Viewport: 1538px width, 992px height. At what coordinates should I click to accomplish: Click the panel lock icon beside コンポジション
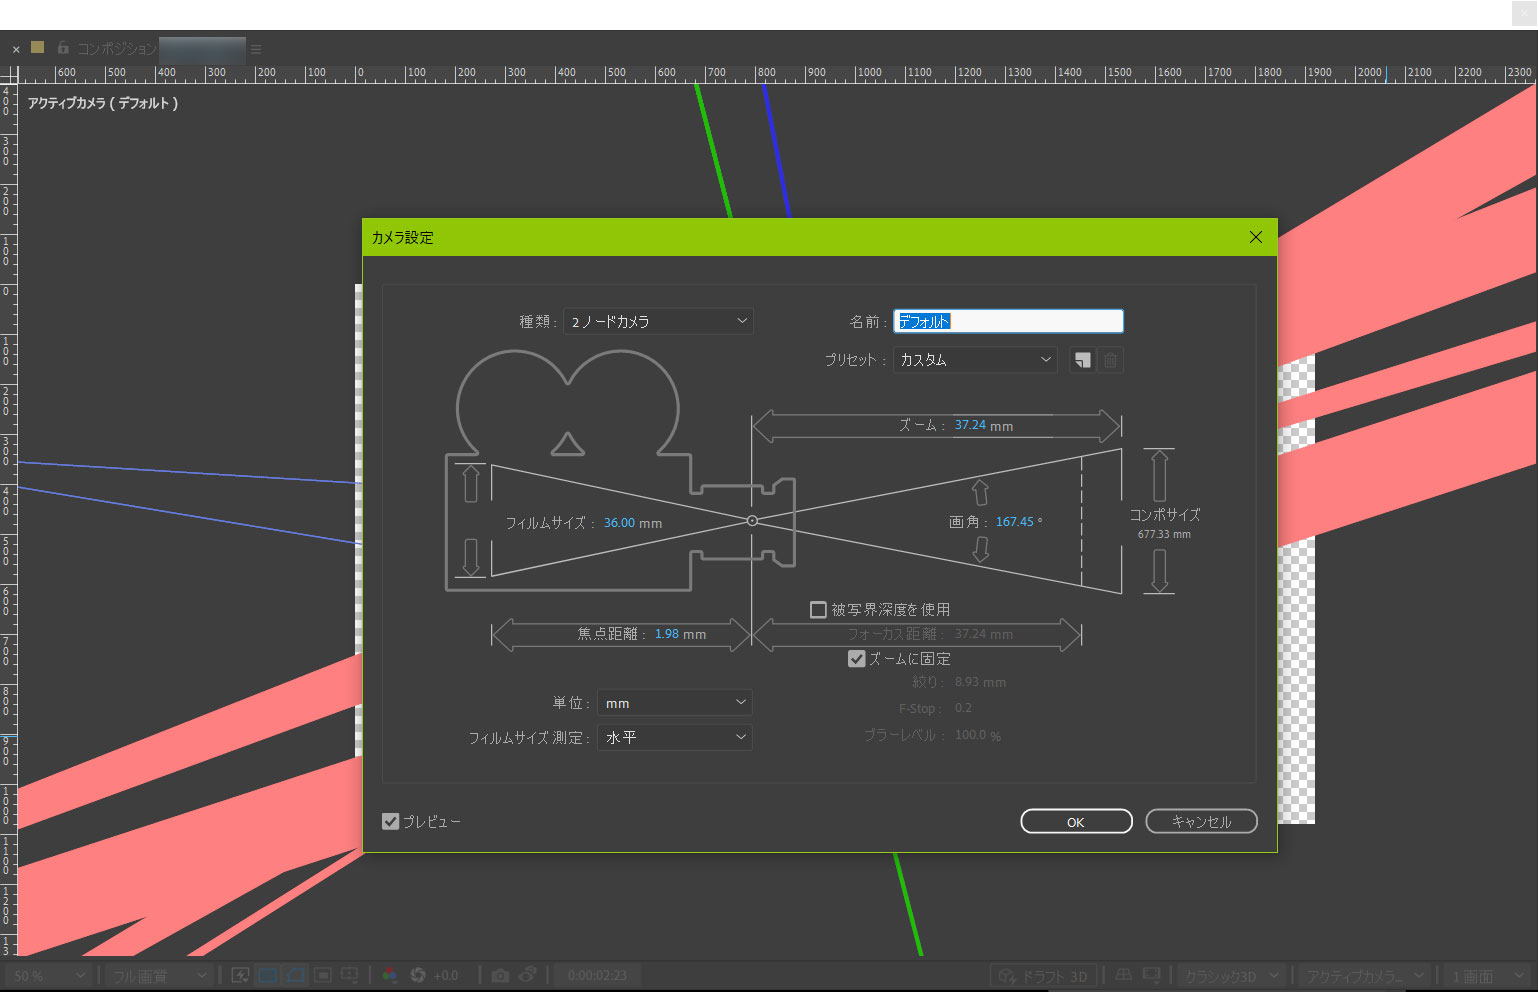(63, 47)
